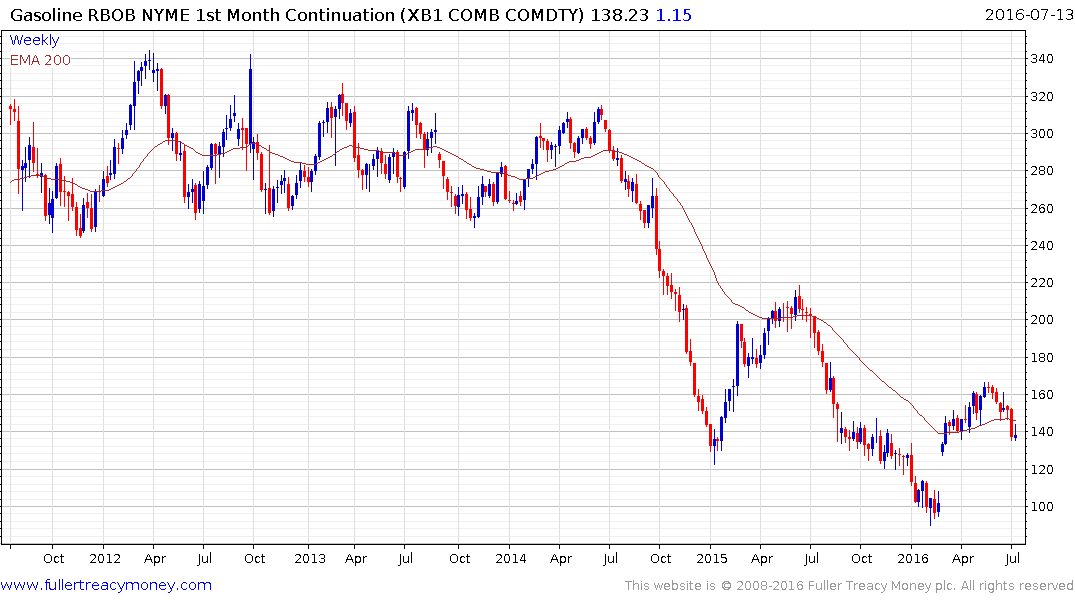
Task: Click the 300 price axis label
Action: coord(1042,134)
